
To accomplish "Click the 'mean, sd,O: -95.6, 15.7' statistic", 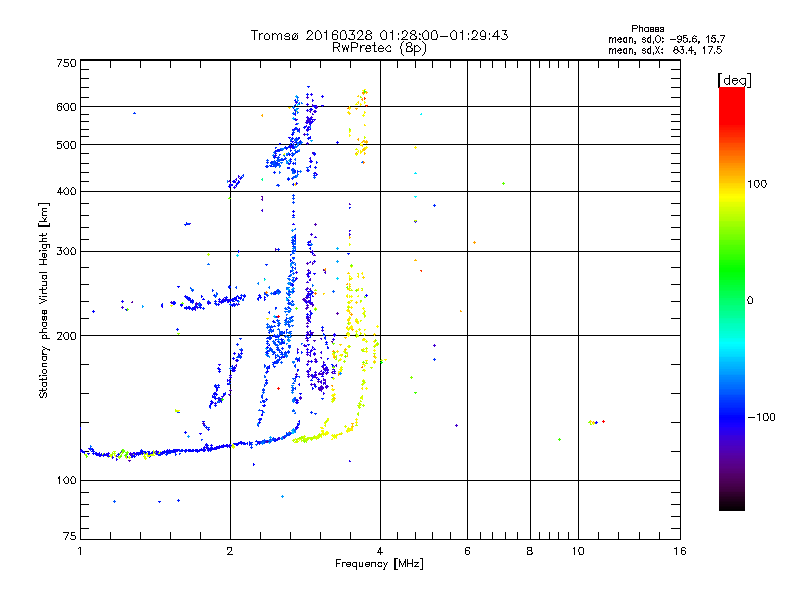I will pyautogui.click(x=666, y=39).
